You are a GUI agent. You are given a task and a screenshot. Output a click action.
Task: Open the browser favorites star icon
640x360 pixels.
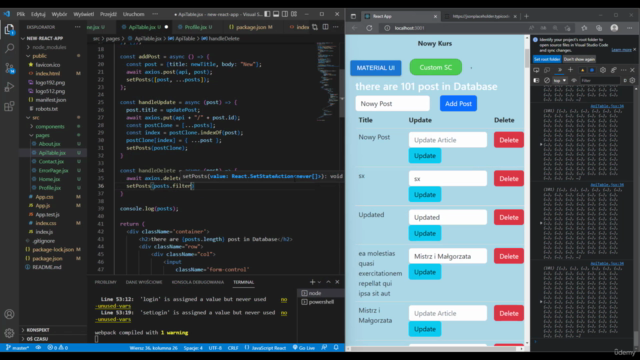[x=584, y=28]
